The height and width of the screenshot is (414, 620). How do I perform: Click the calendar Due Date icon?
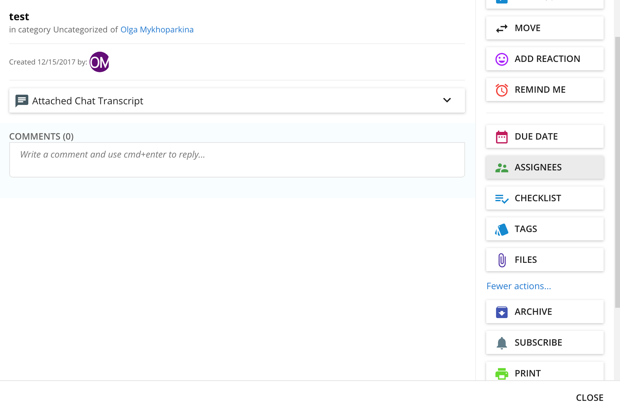(501, 137)
